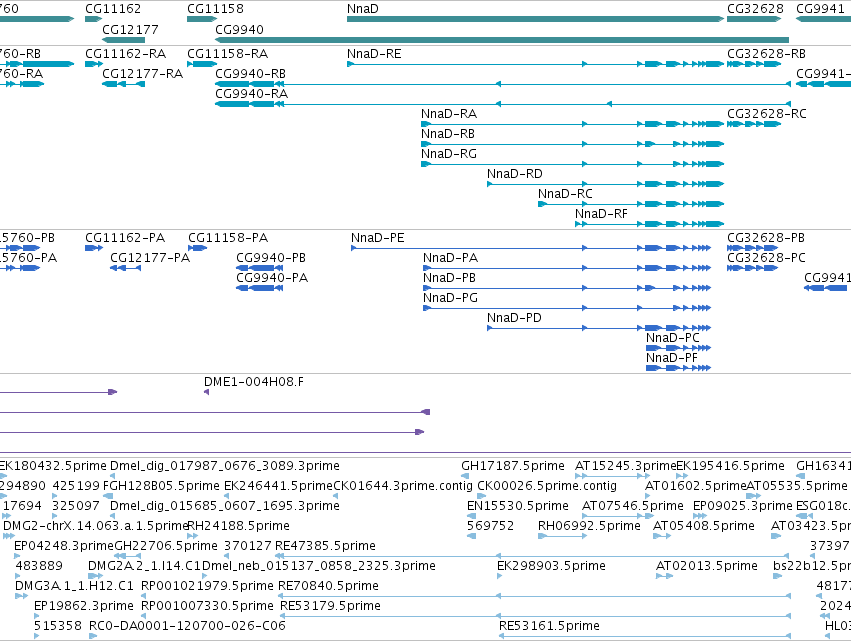Image resolution: width=851 pixels, height=641 pixels.
Task: Click transcript CG12177-RA
Action: tap(142, 74)
